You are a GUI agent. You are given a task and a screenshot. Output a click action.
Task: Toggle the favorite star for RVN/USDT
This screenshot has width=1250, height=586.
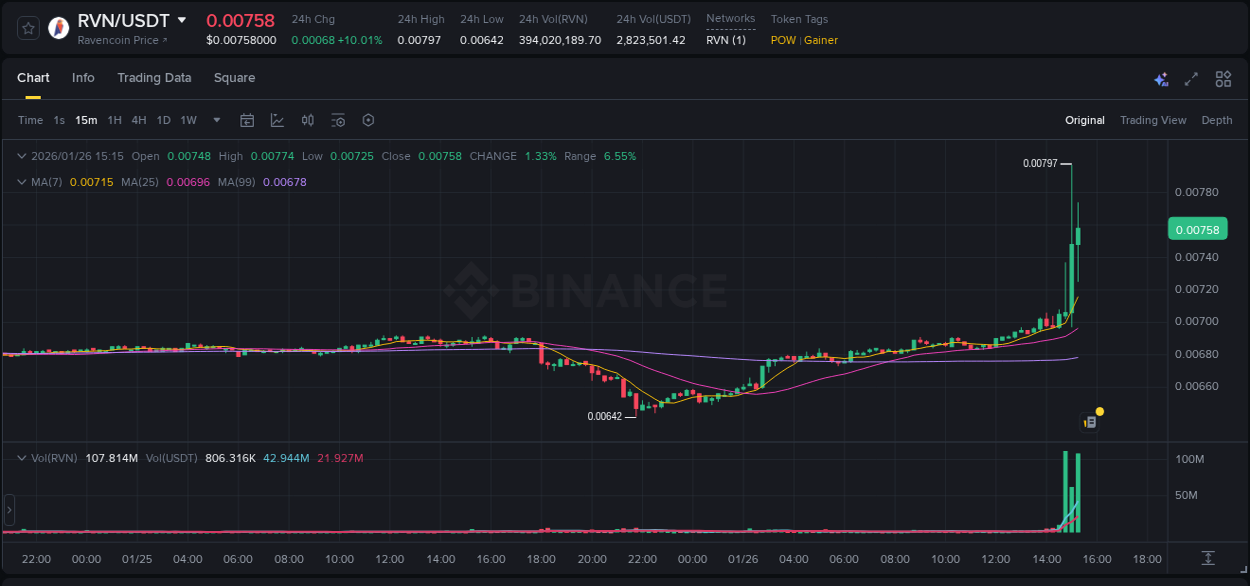(26, 27)
